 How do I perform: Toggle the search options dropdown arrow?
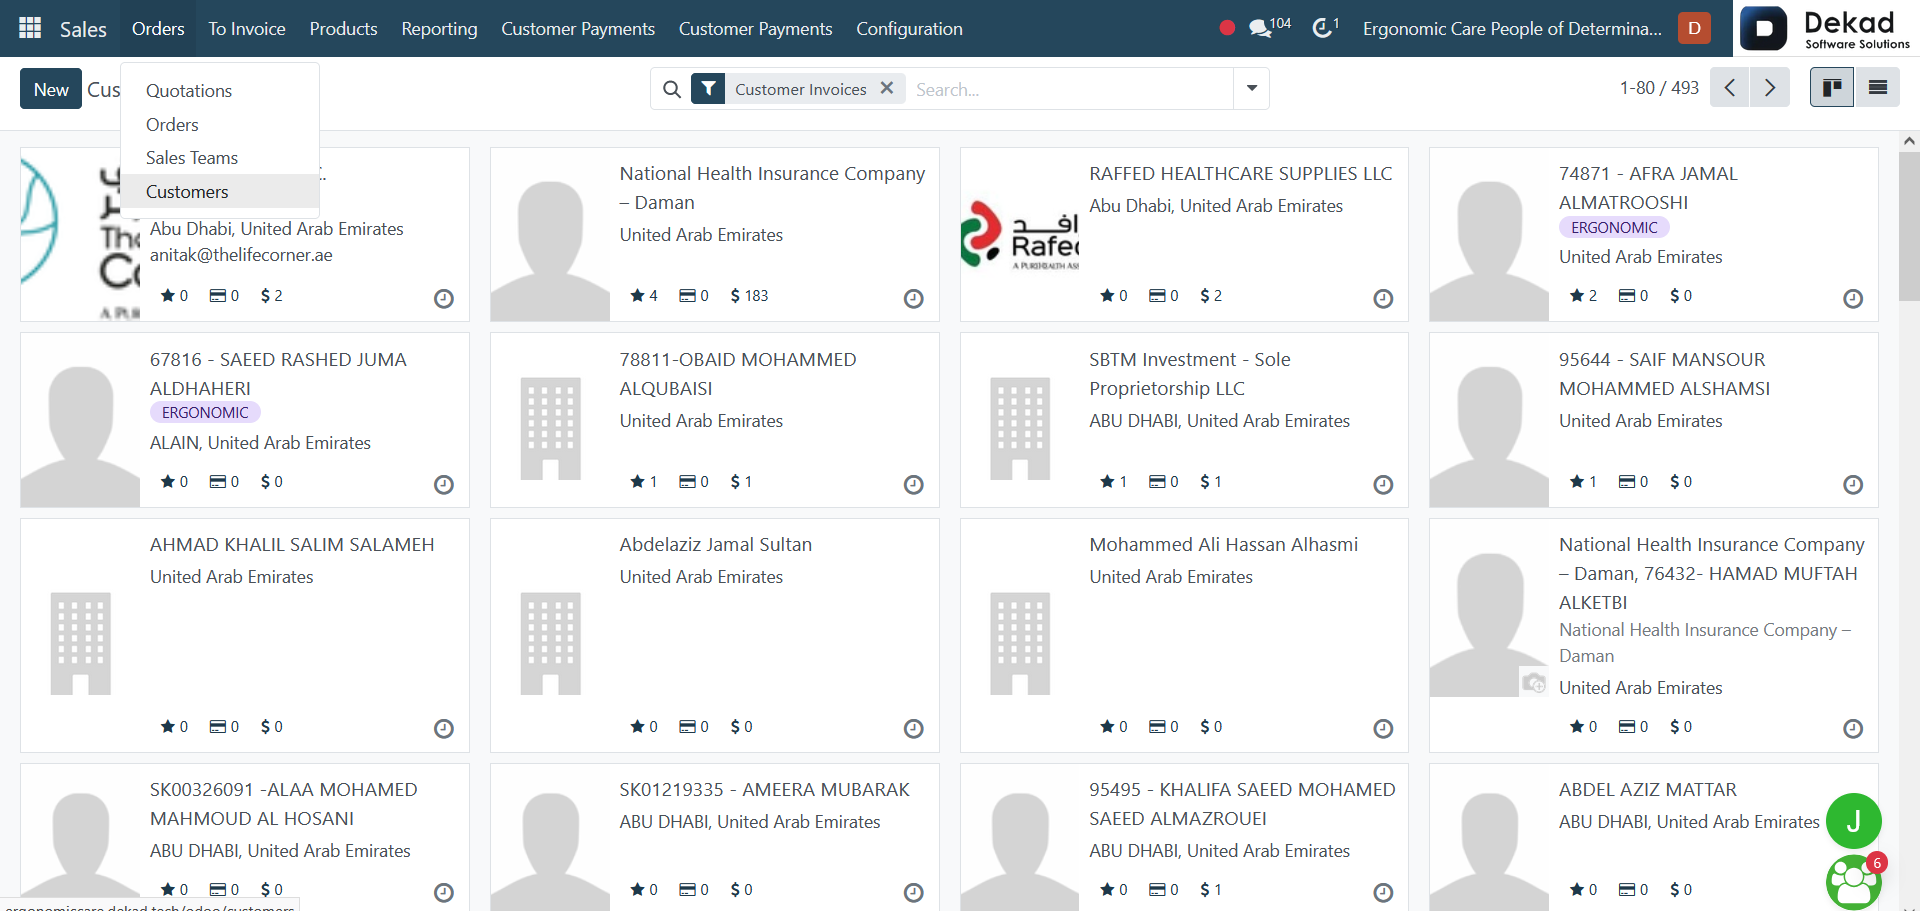click(x=1252, y=88)
